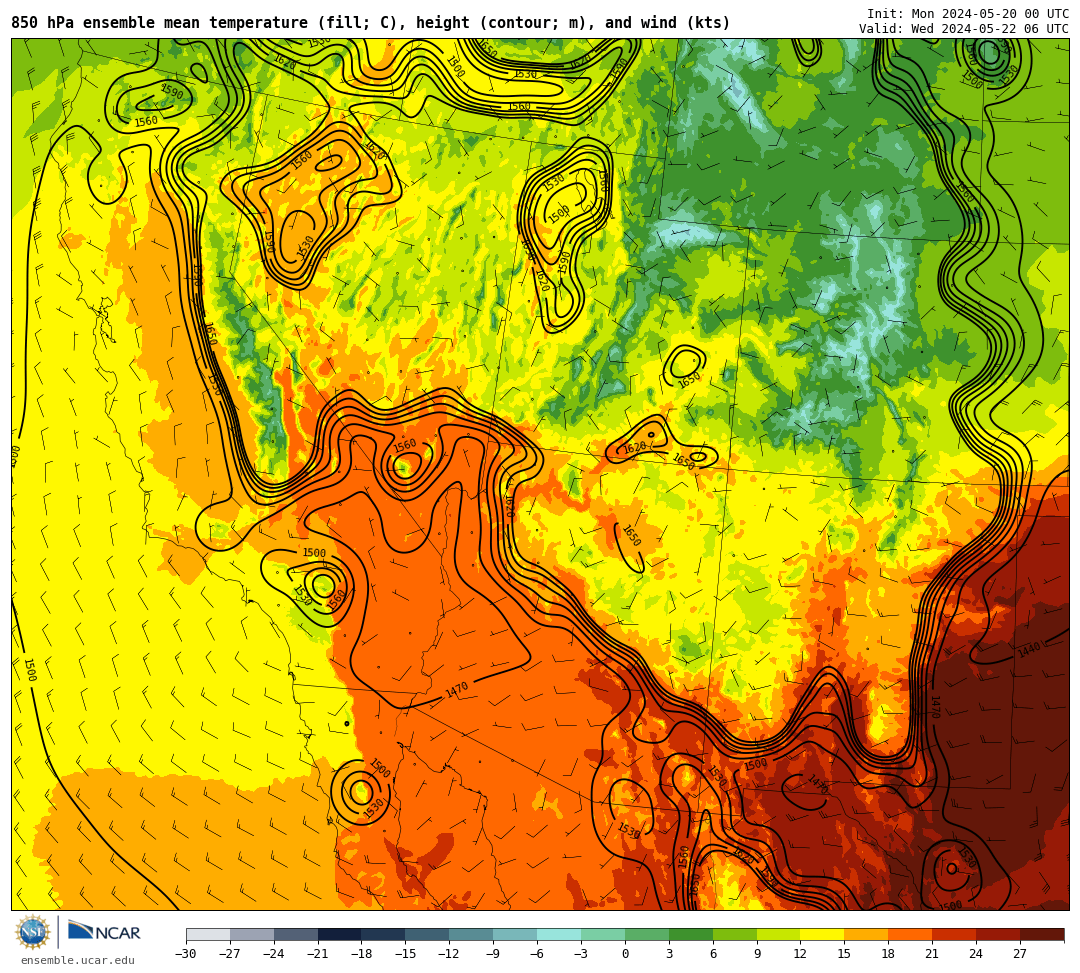The width and height of the screenshot is (1080, 973).
Task: Pick the colorbar swatch between -3 and 0
Action: point(603,934)
